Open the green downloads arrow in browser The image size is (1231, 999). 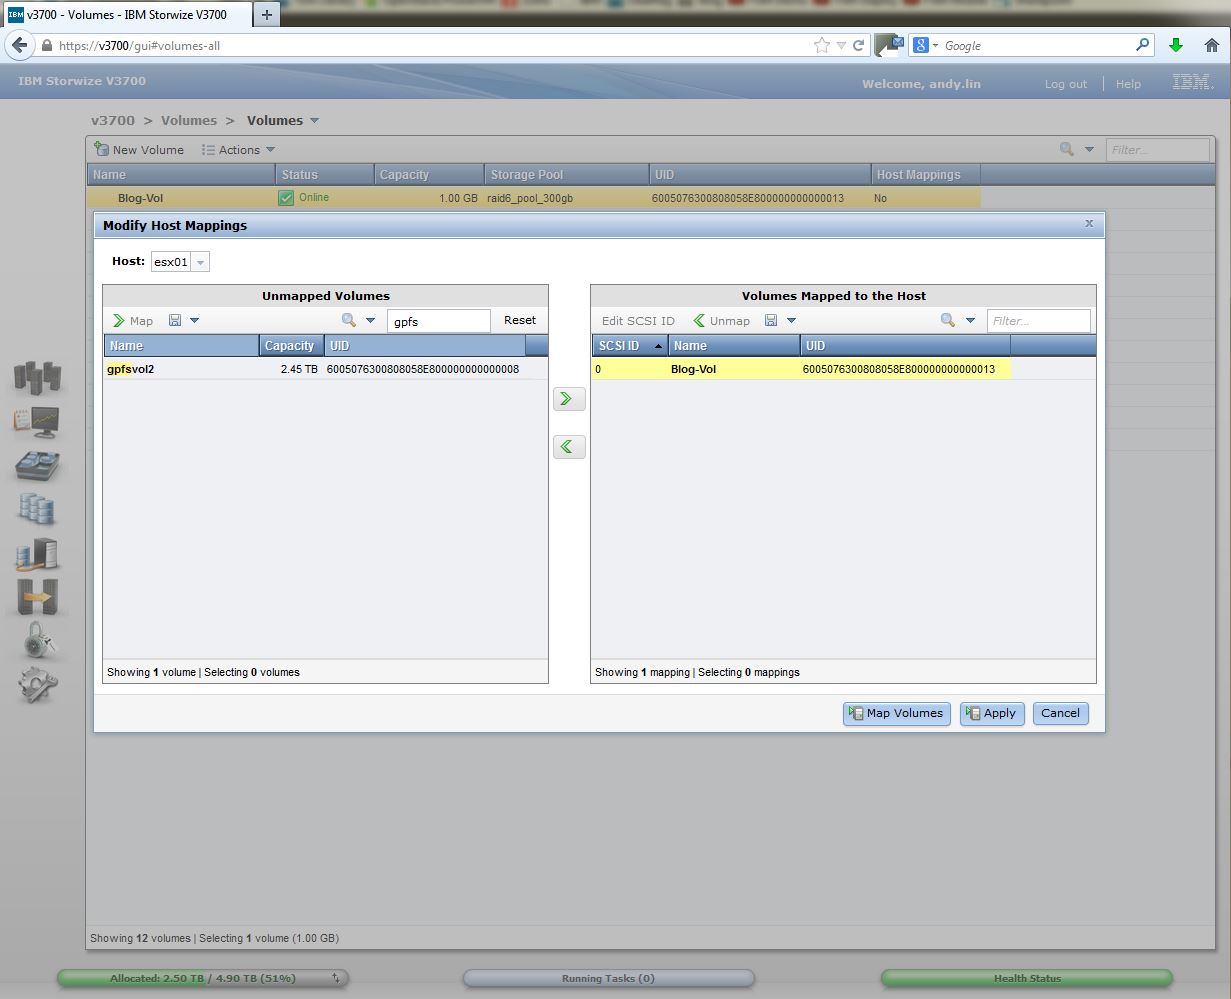tap(1176, 45)
